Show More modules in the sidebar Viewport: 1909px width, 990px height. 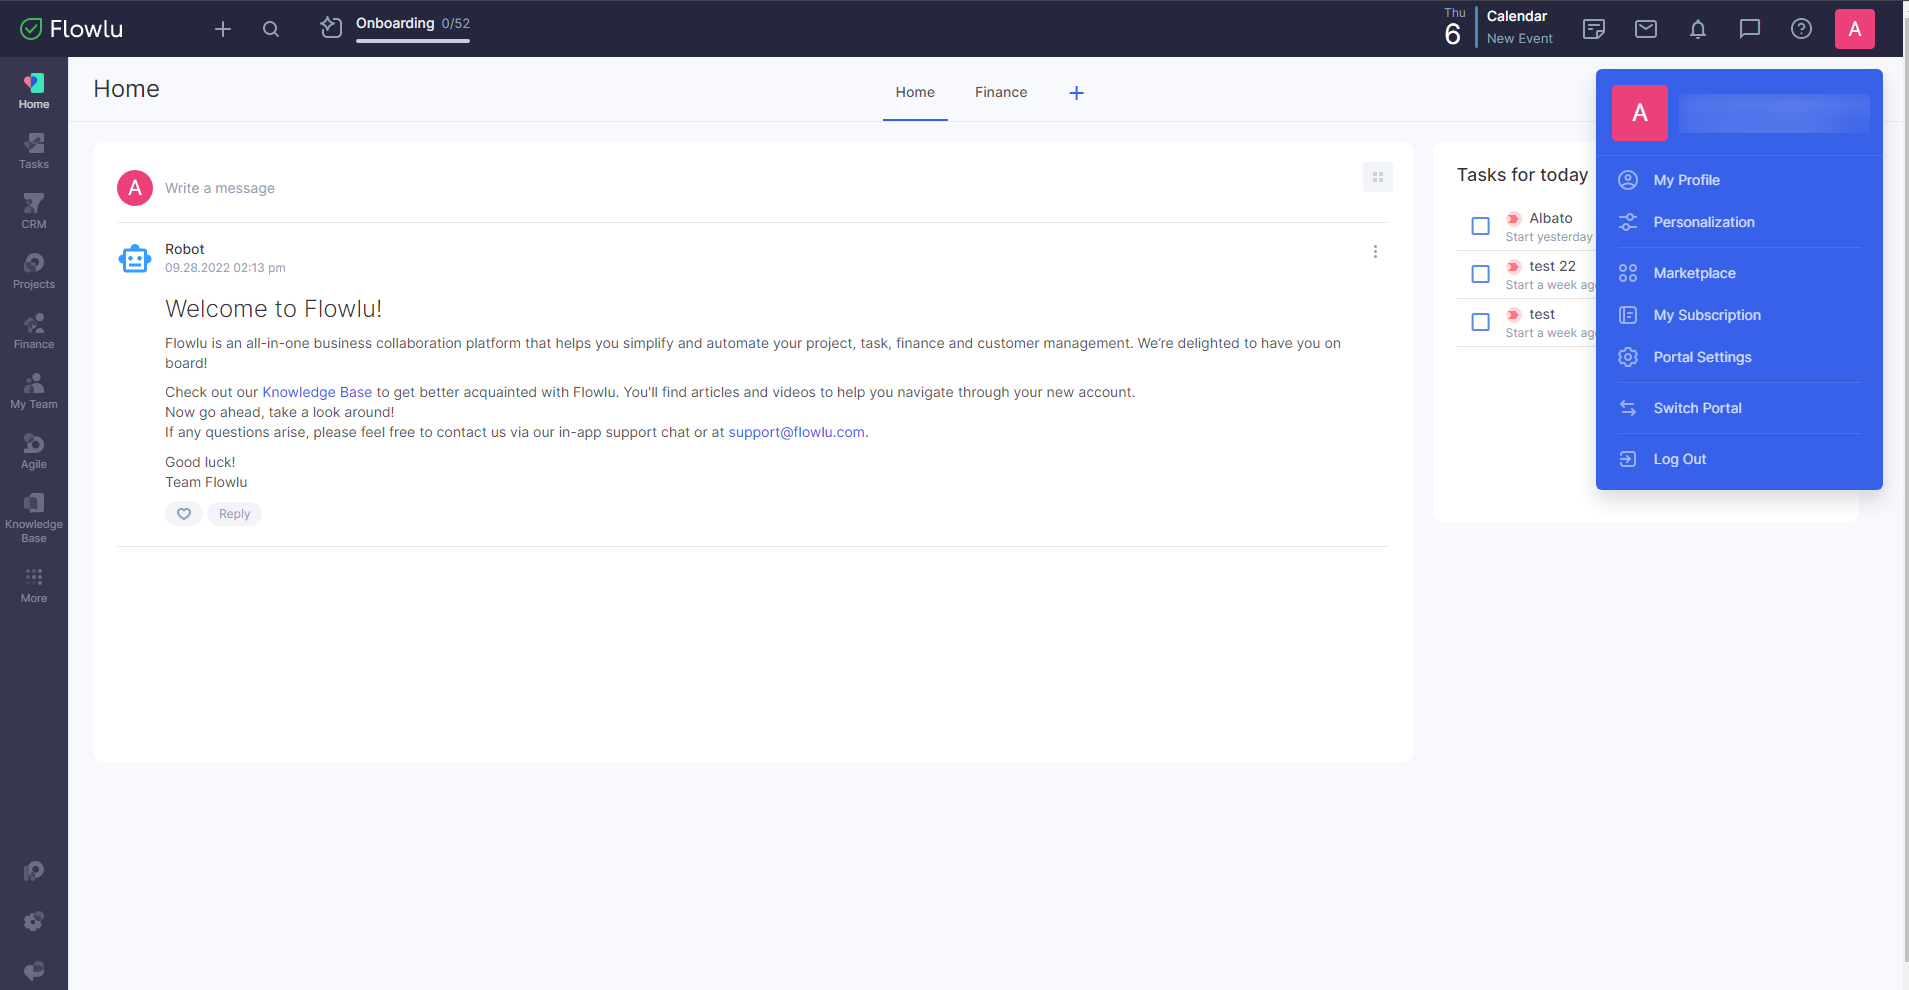34,585
